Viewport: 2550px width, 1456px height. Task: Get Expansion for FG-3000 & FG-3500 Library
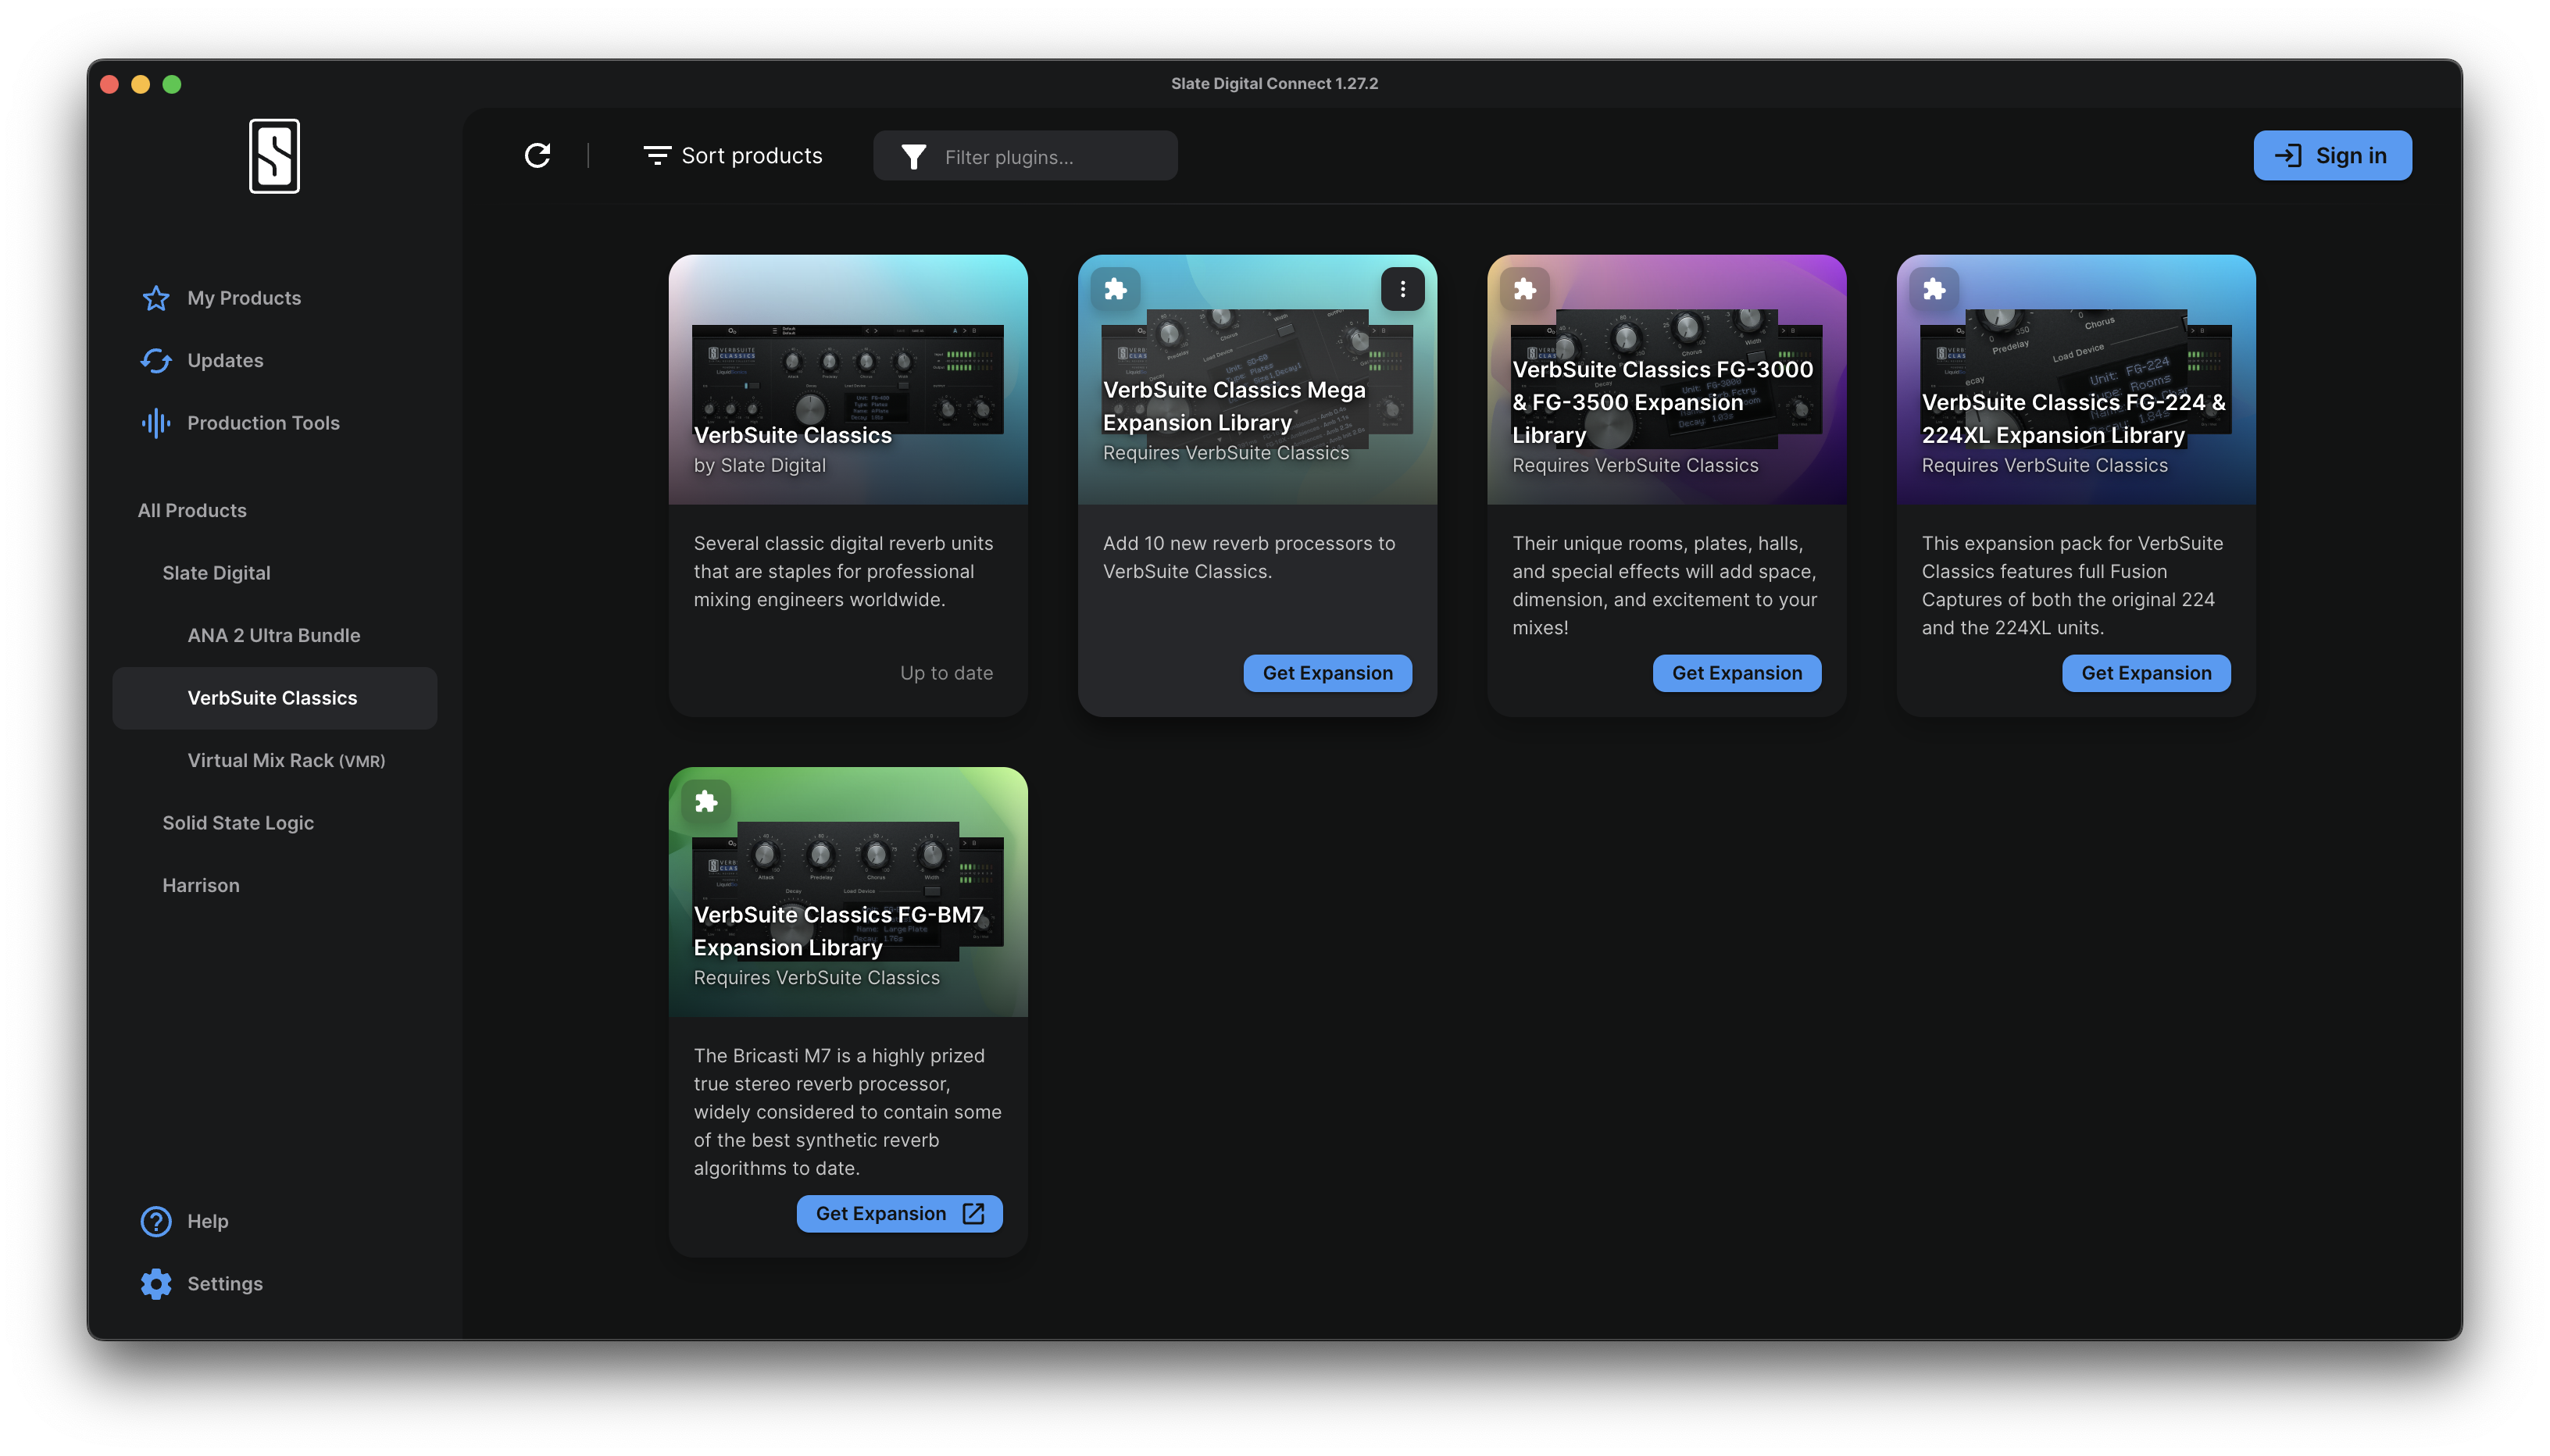(x=1737, y=673)
